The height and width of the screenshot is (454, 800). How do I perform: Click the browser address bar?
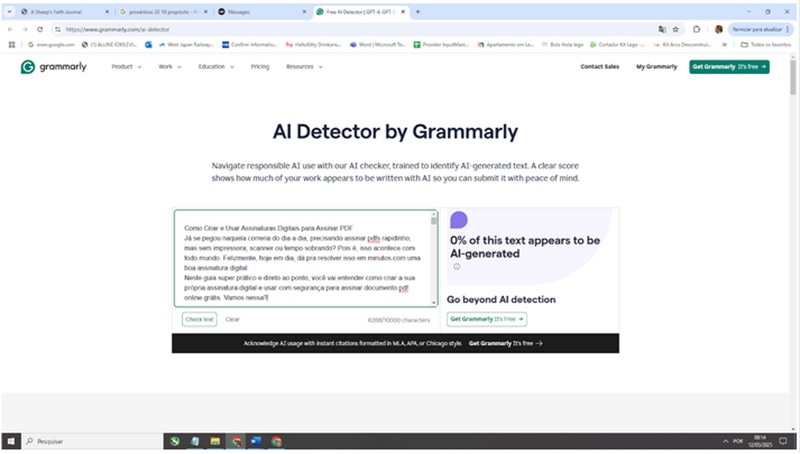tap(357, 30)
